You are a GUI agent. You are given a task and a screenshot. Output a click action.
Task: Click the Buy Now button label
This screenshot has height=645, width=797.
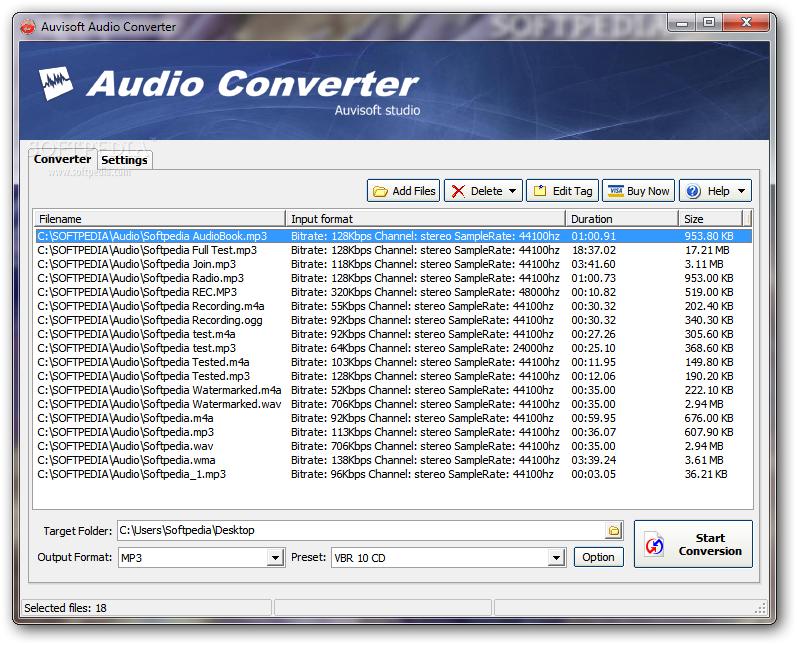[648, 191]
